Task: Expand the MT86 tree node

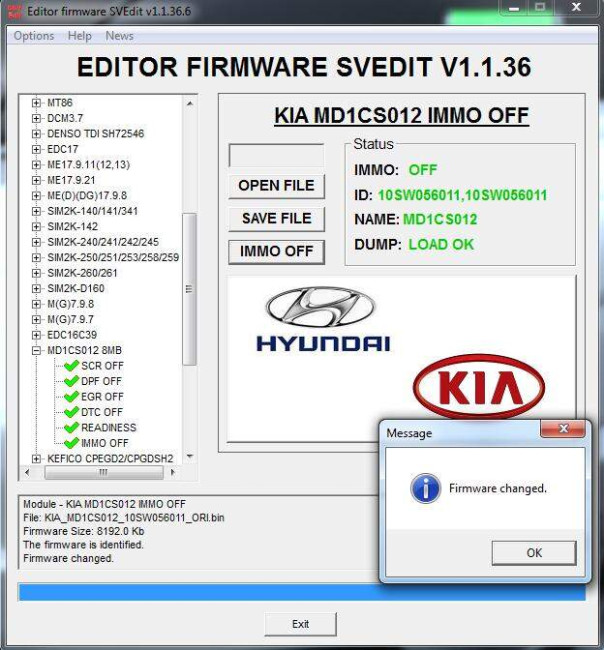Action: pyautogui.click(x=36, y=102)
